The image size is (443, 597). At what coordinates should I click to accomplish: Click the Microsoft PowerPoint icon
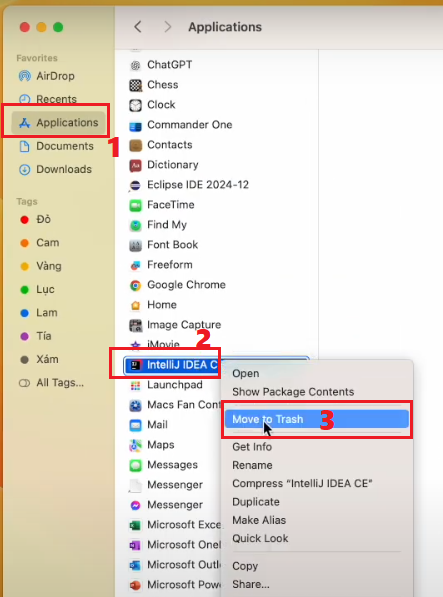click(x=135, y=585)
